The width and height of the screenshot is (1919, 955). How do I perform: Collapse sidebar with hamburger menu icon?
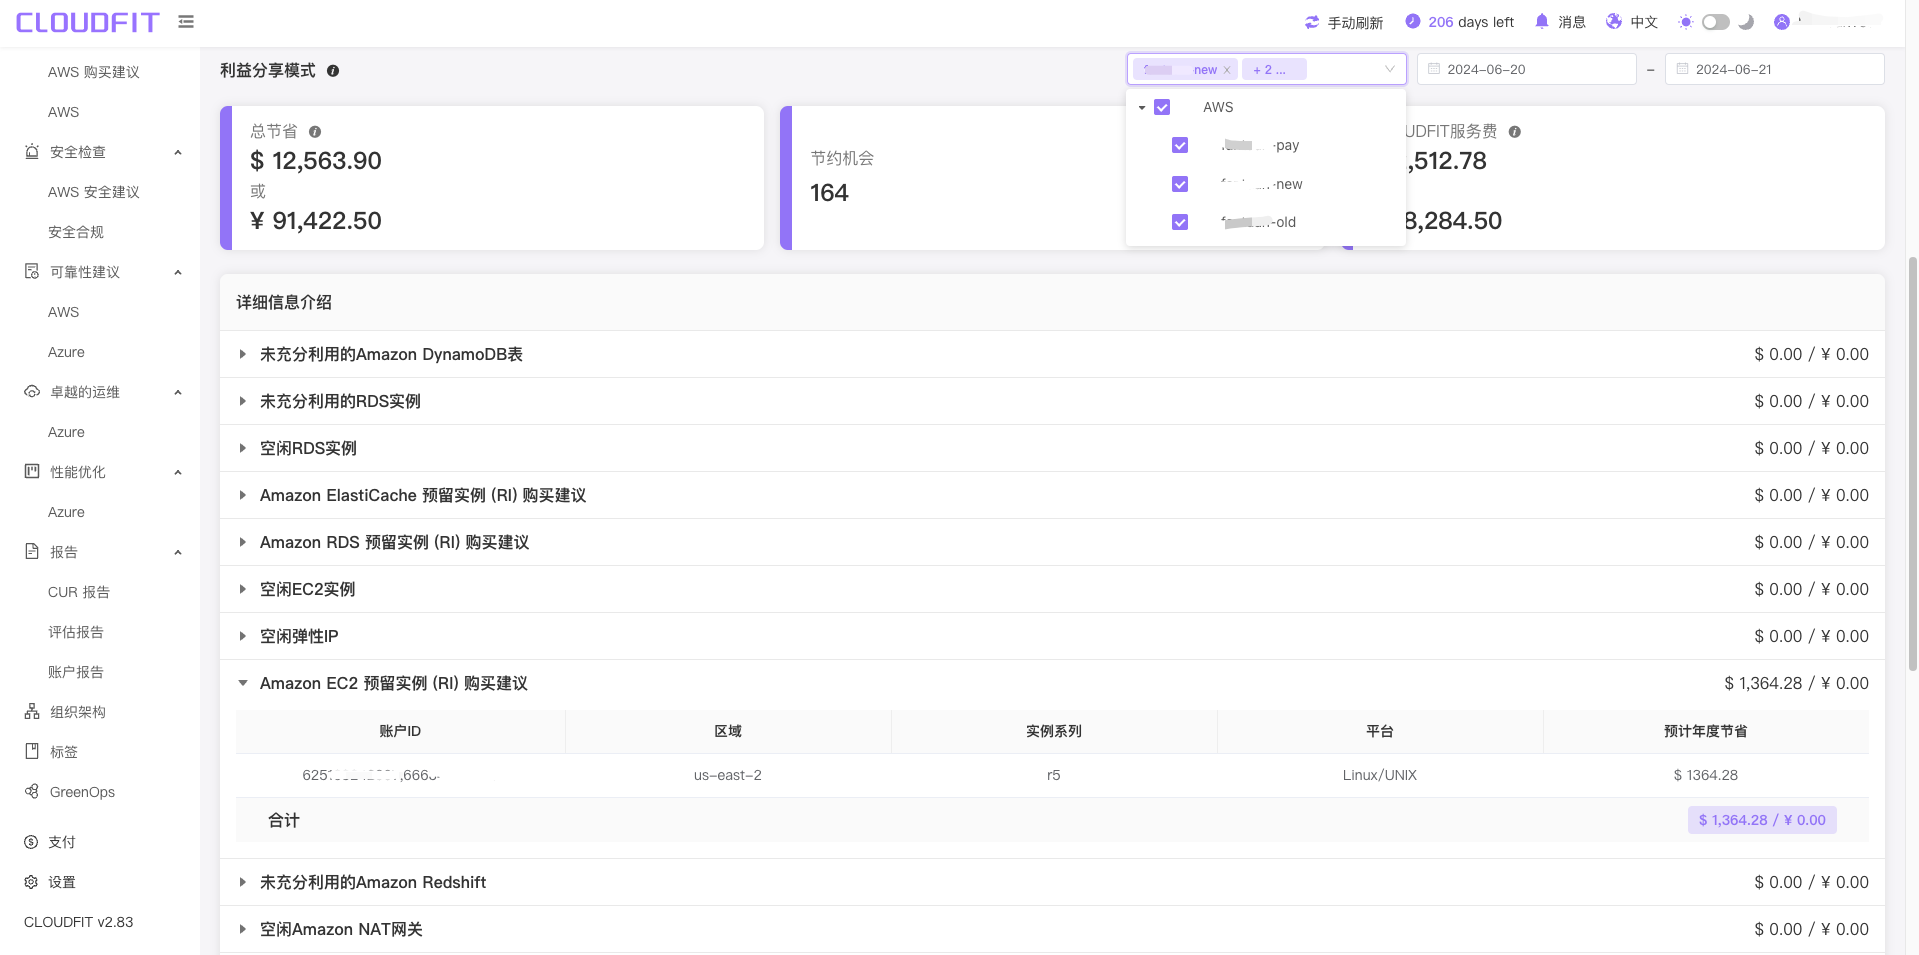pyautogui.click(x=186, y=21)
